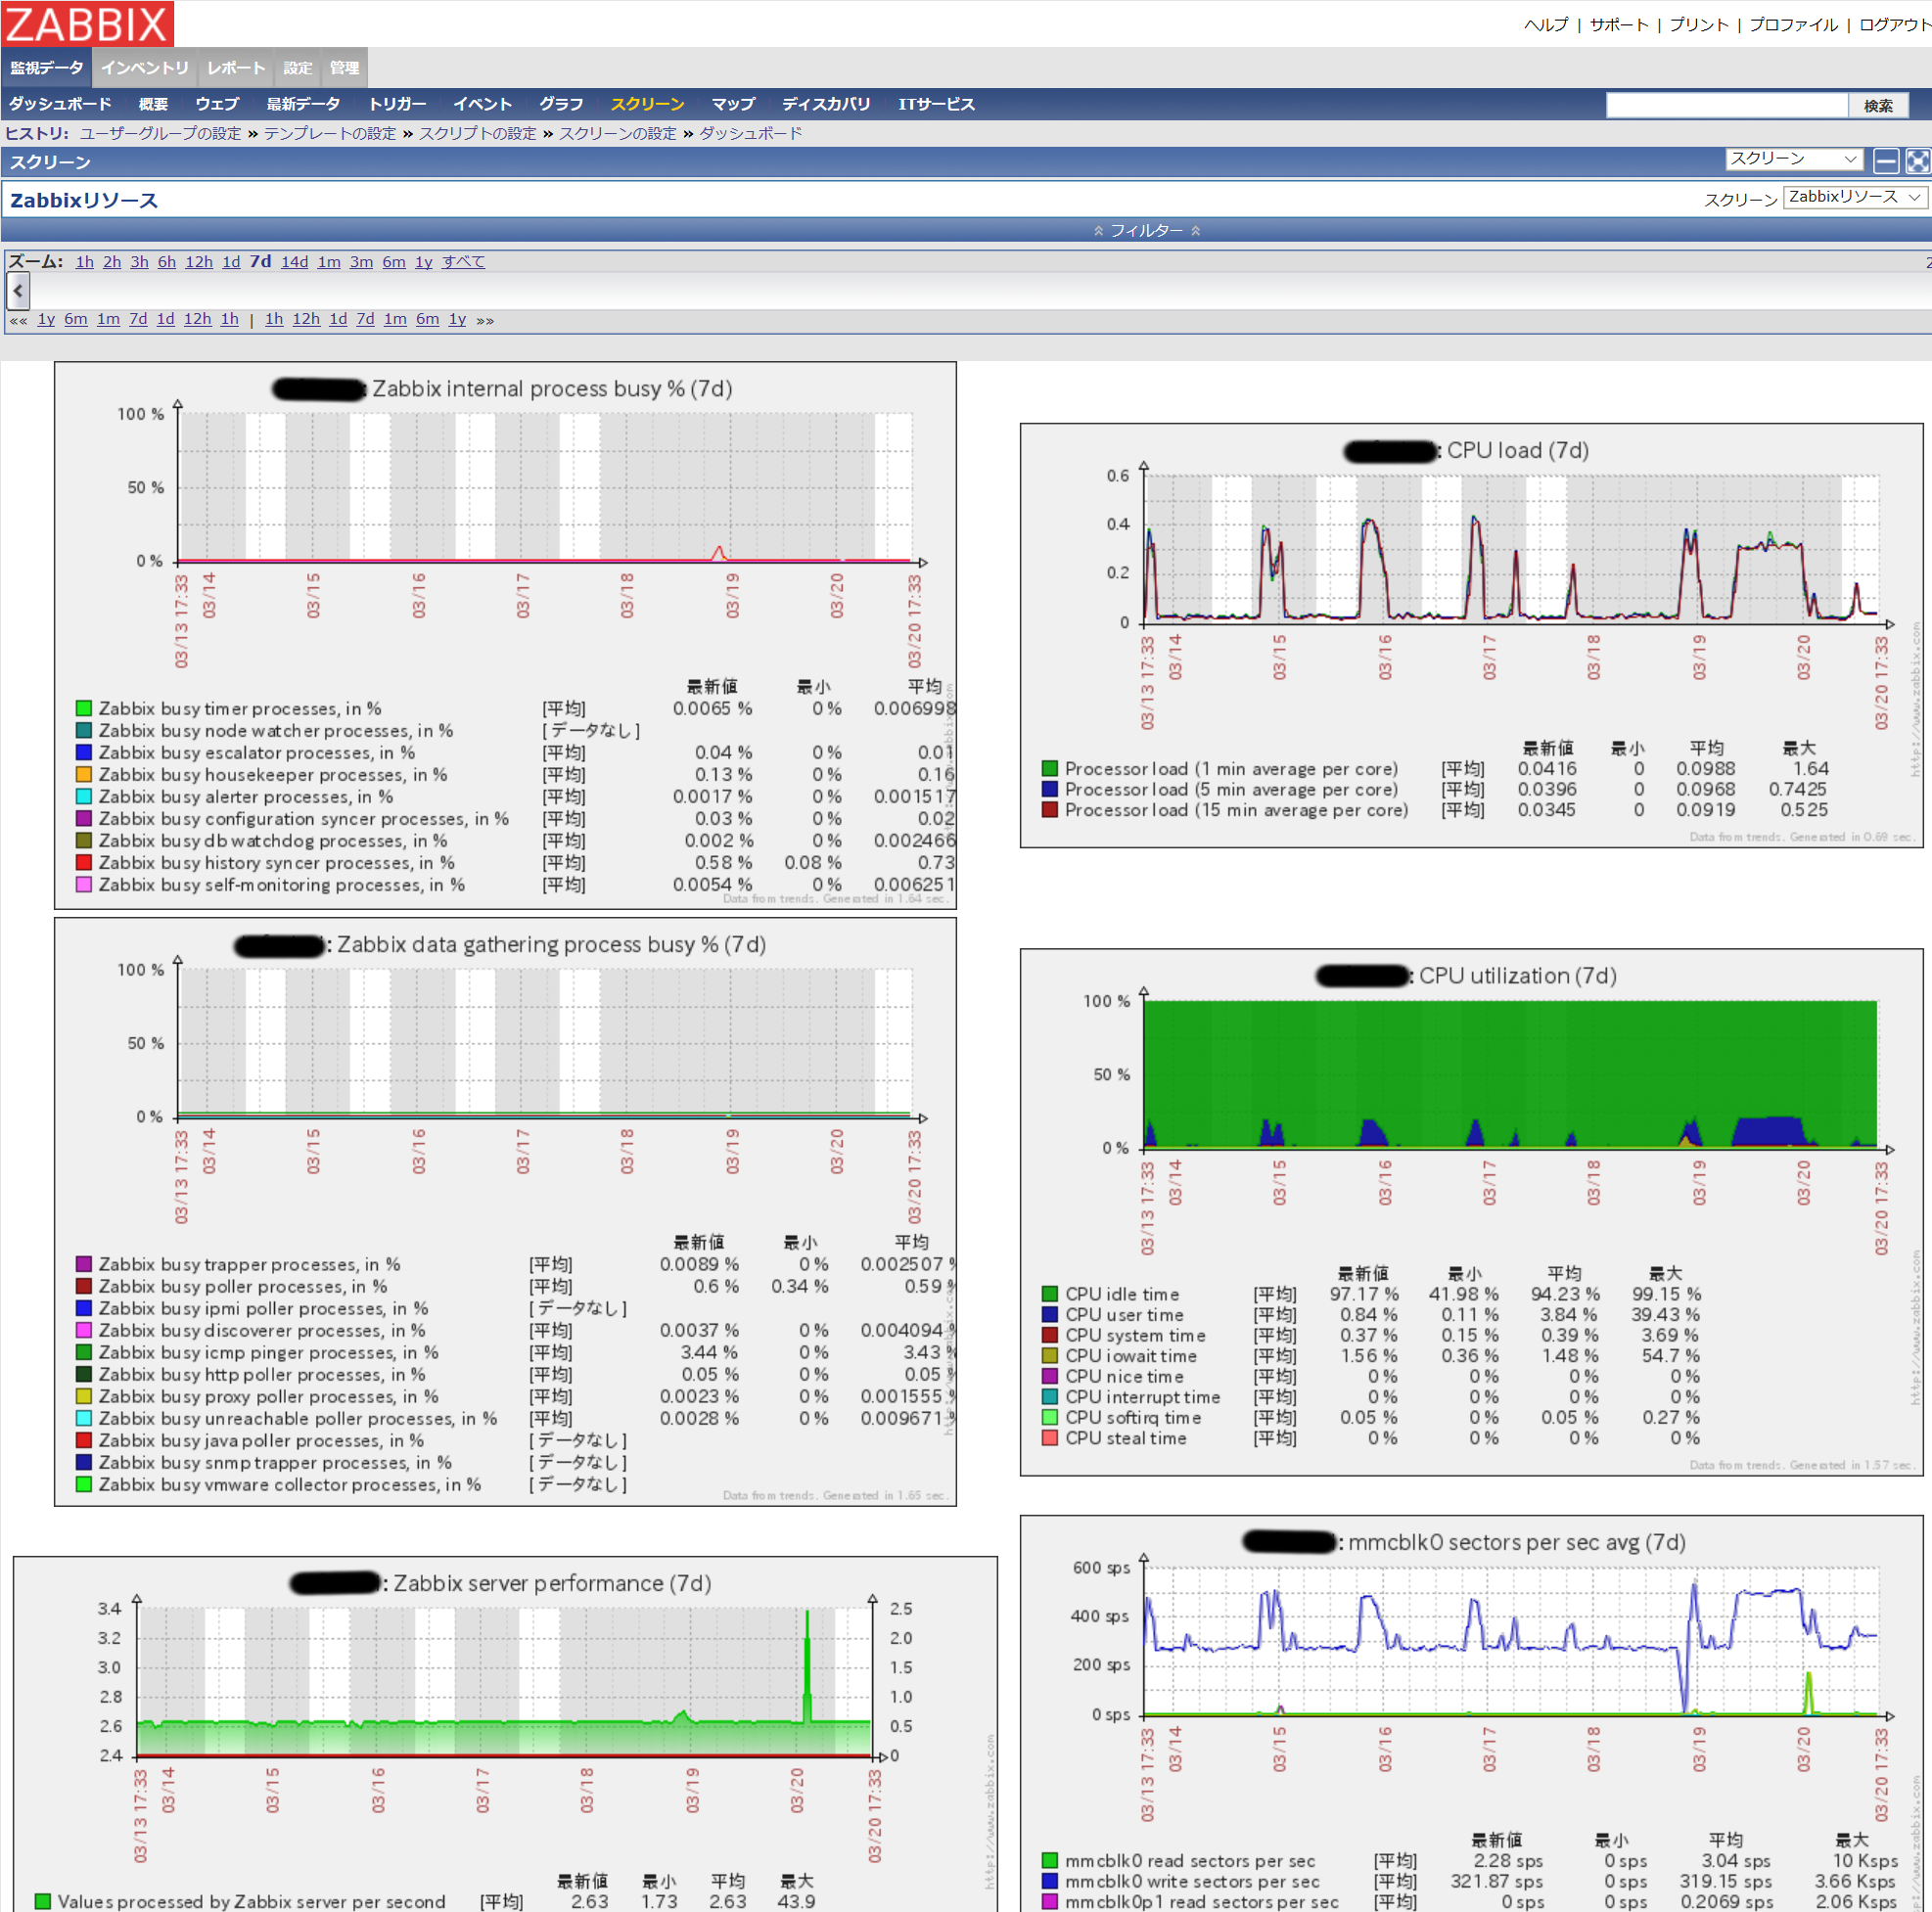Click the CPU utilization graph
The height and width of the screenshot is (1912, 1932).
pos(1471,1212)
